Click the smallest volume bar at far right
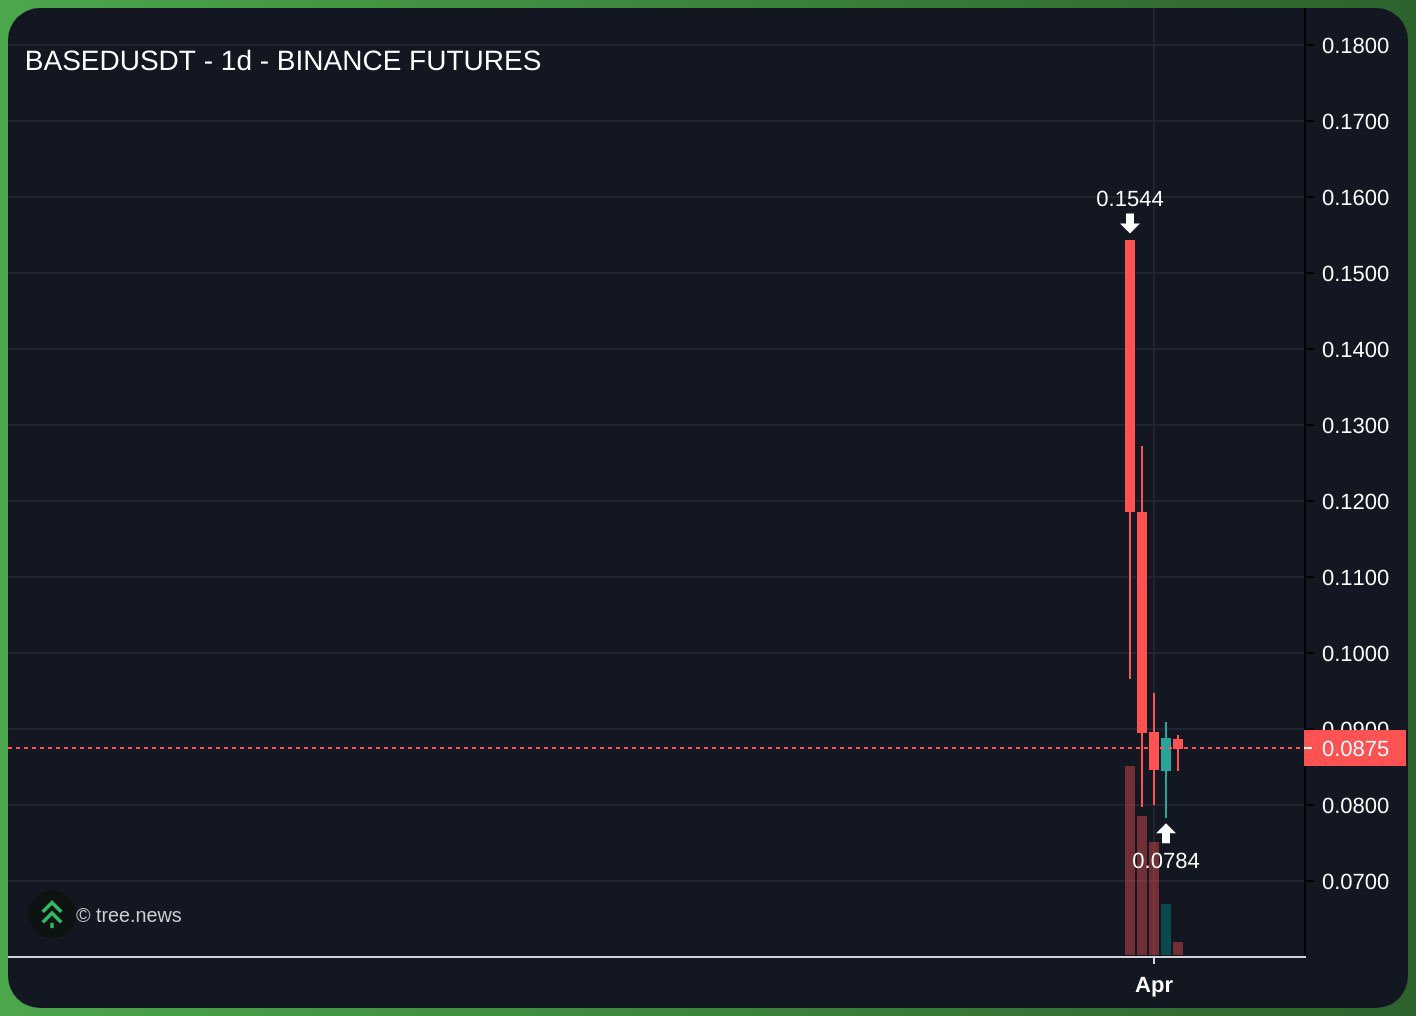Viewport: 1416px width, 1016px height. (1178, 948)
